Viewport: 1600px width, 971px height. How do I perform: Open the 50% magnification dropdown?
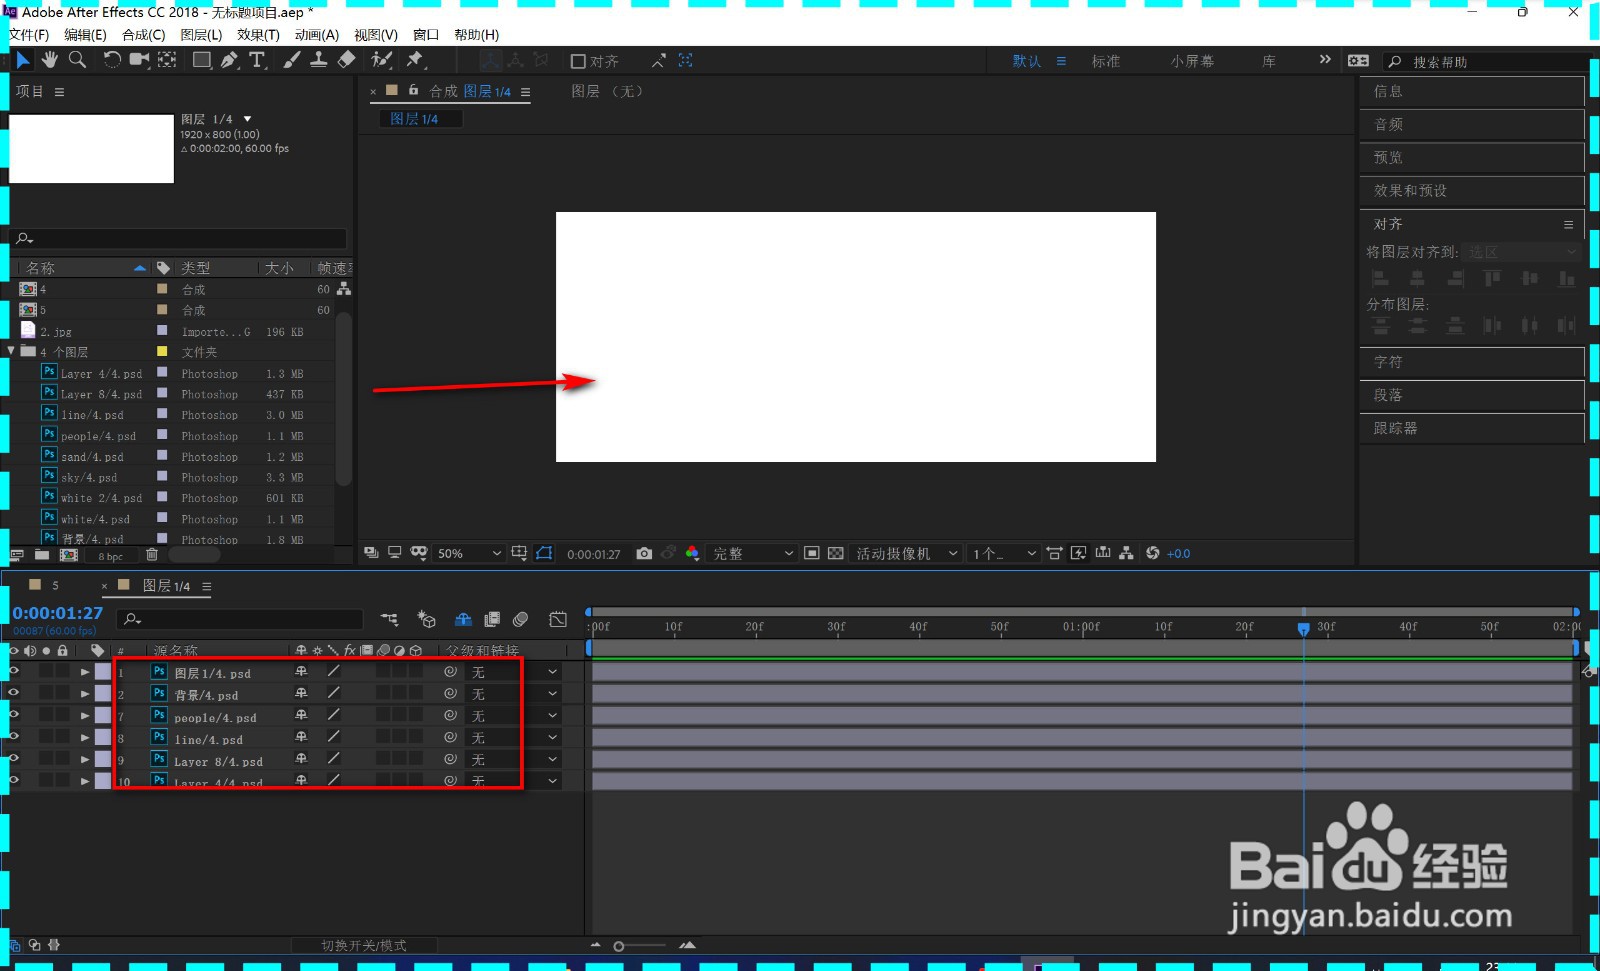point(469,553)
